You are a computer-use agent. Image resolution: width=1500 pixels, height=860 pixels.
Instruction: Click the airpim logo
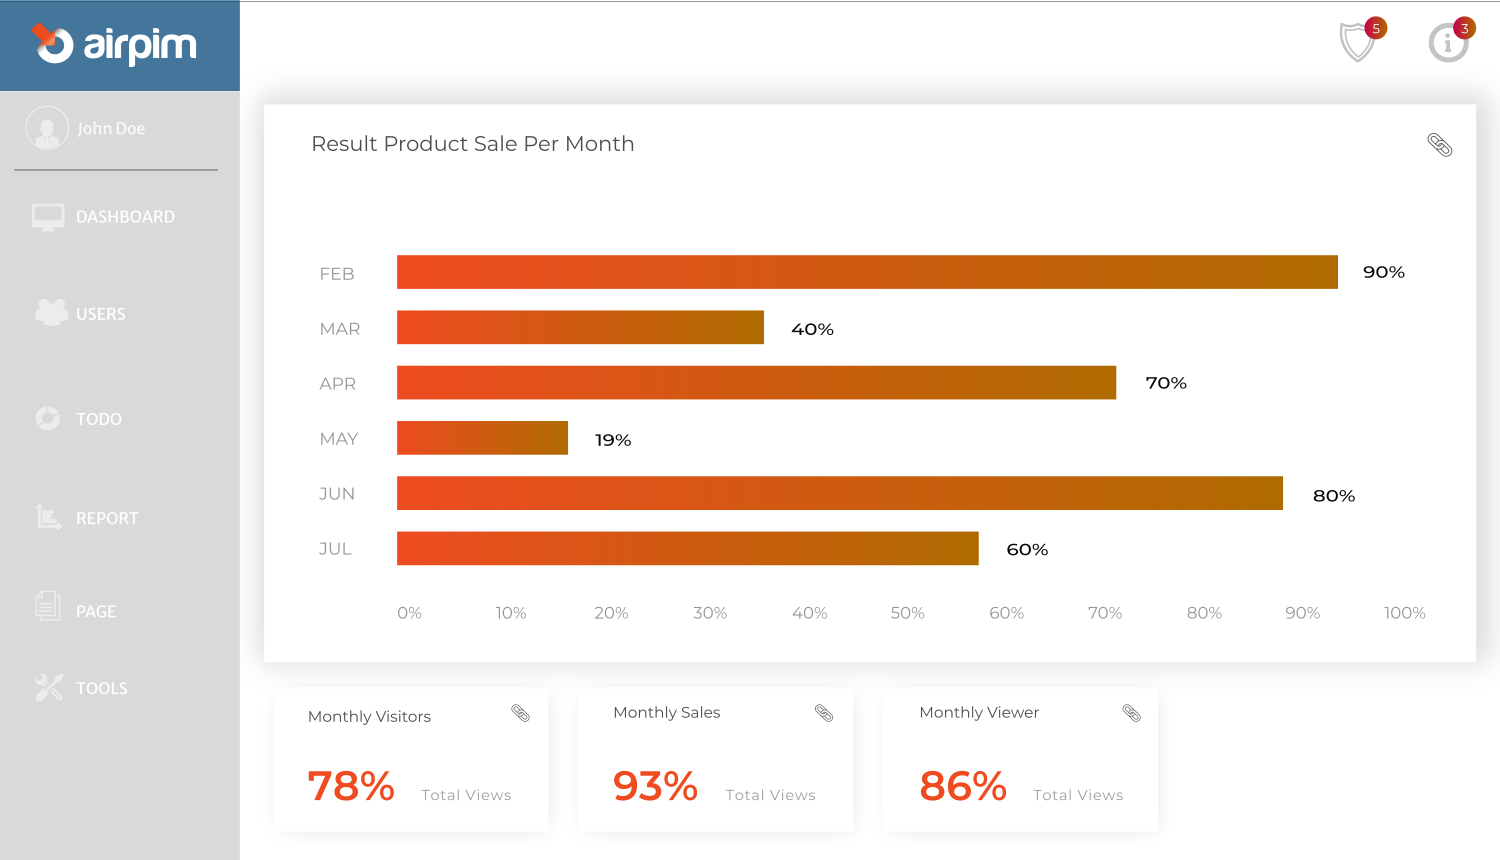[116, 45]
